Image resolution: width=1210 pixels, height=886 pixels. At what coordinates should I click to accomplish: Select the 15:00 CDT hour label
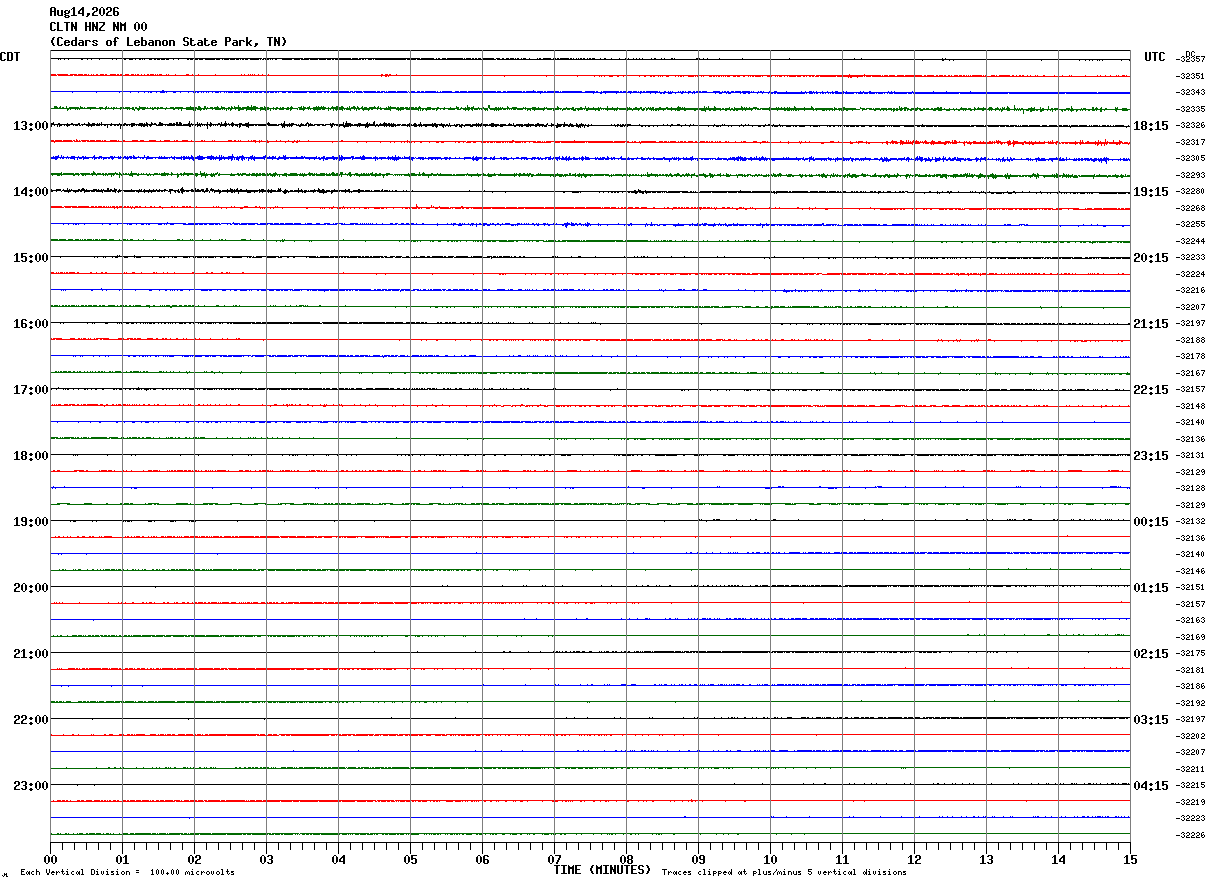click(30, 258)
